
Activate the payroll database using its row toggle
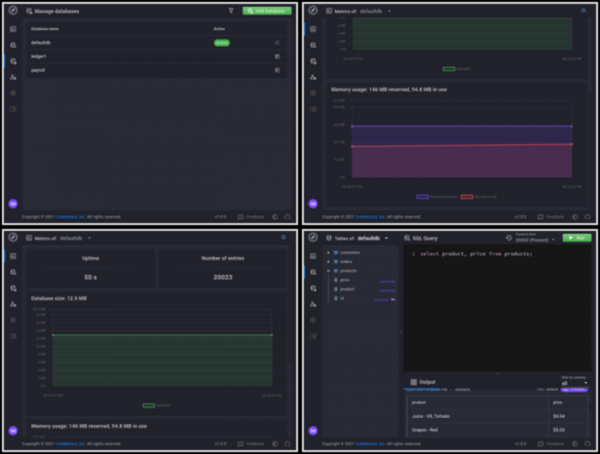pos(277,70)
